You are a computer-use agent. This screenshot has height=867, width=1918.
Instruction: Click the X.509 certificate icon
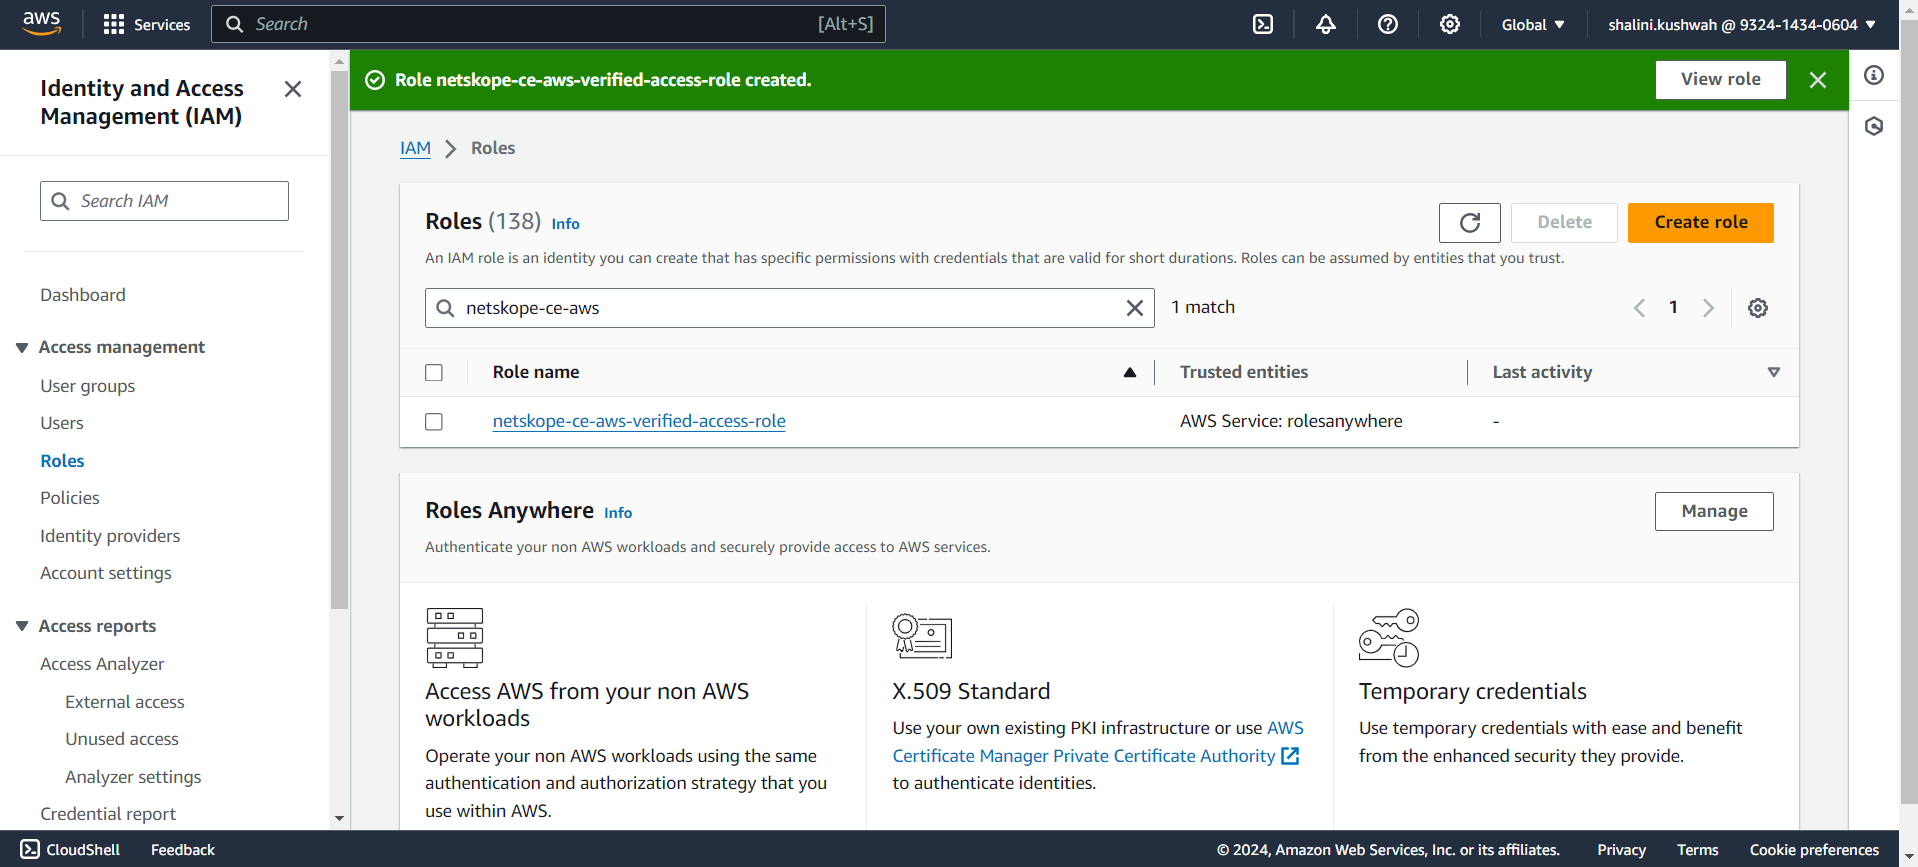tap(921, 636)
